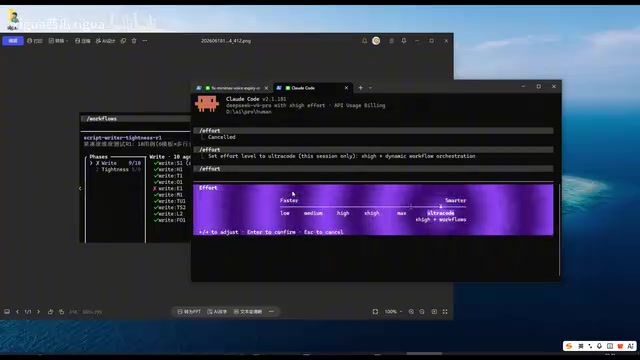The image size is (640, 360).
Task: Open the three-dot more menu in top toolbar
Action: 144,41
